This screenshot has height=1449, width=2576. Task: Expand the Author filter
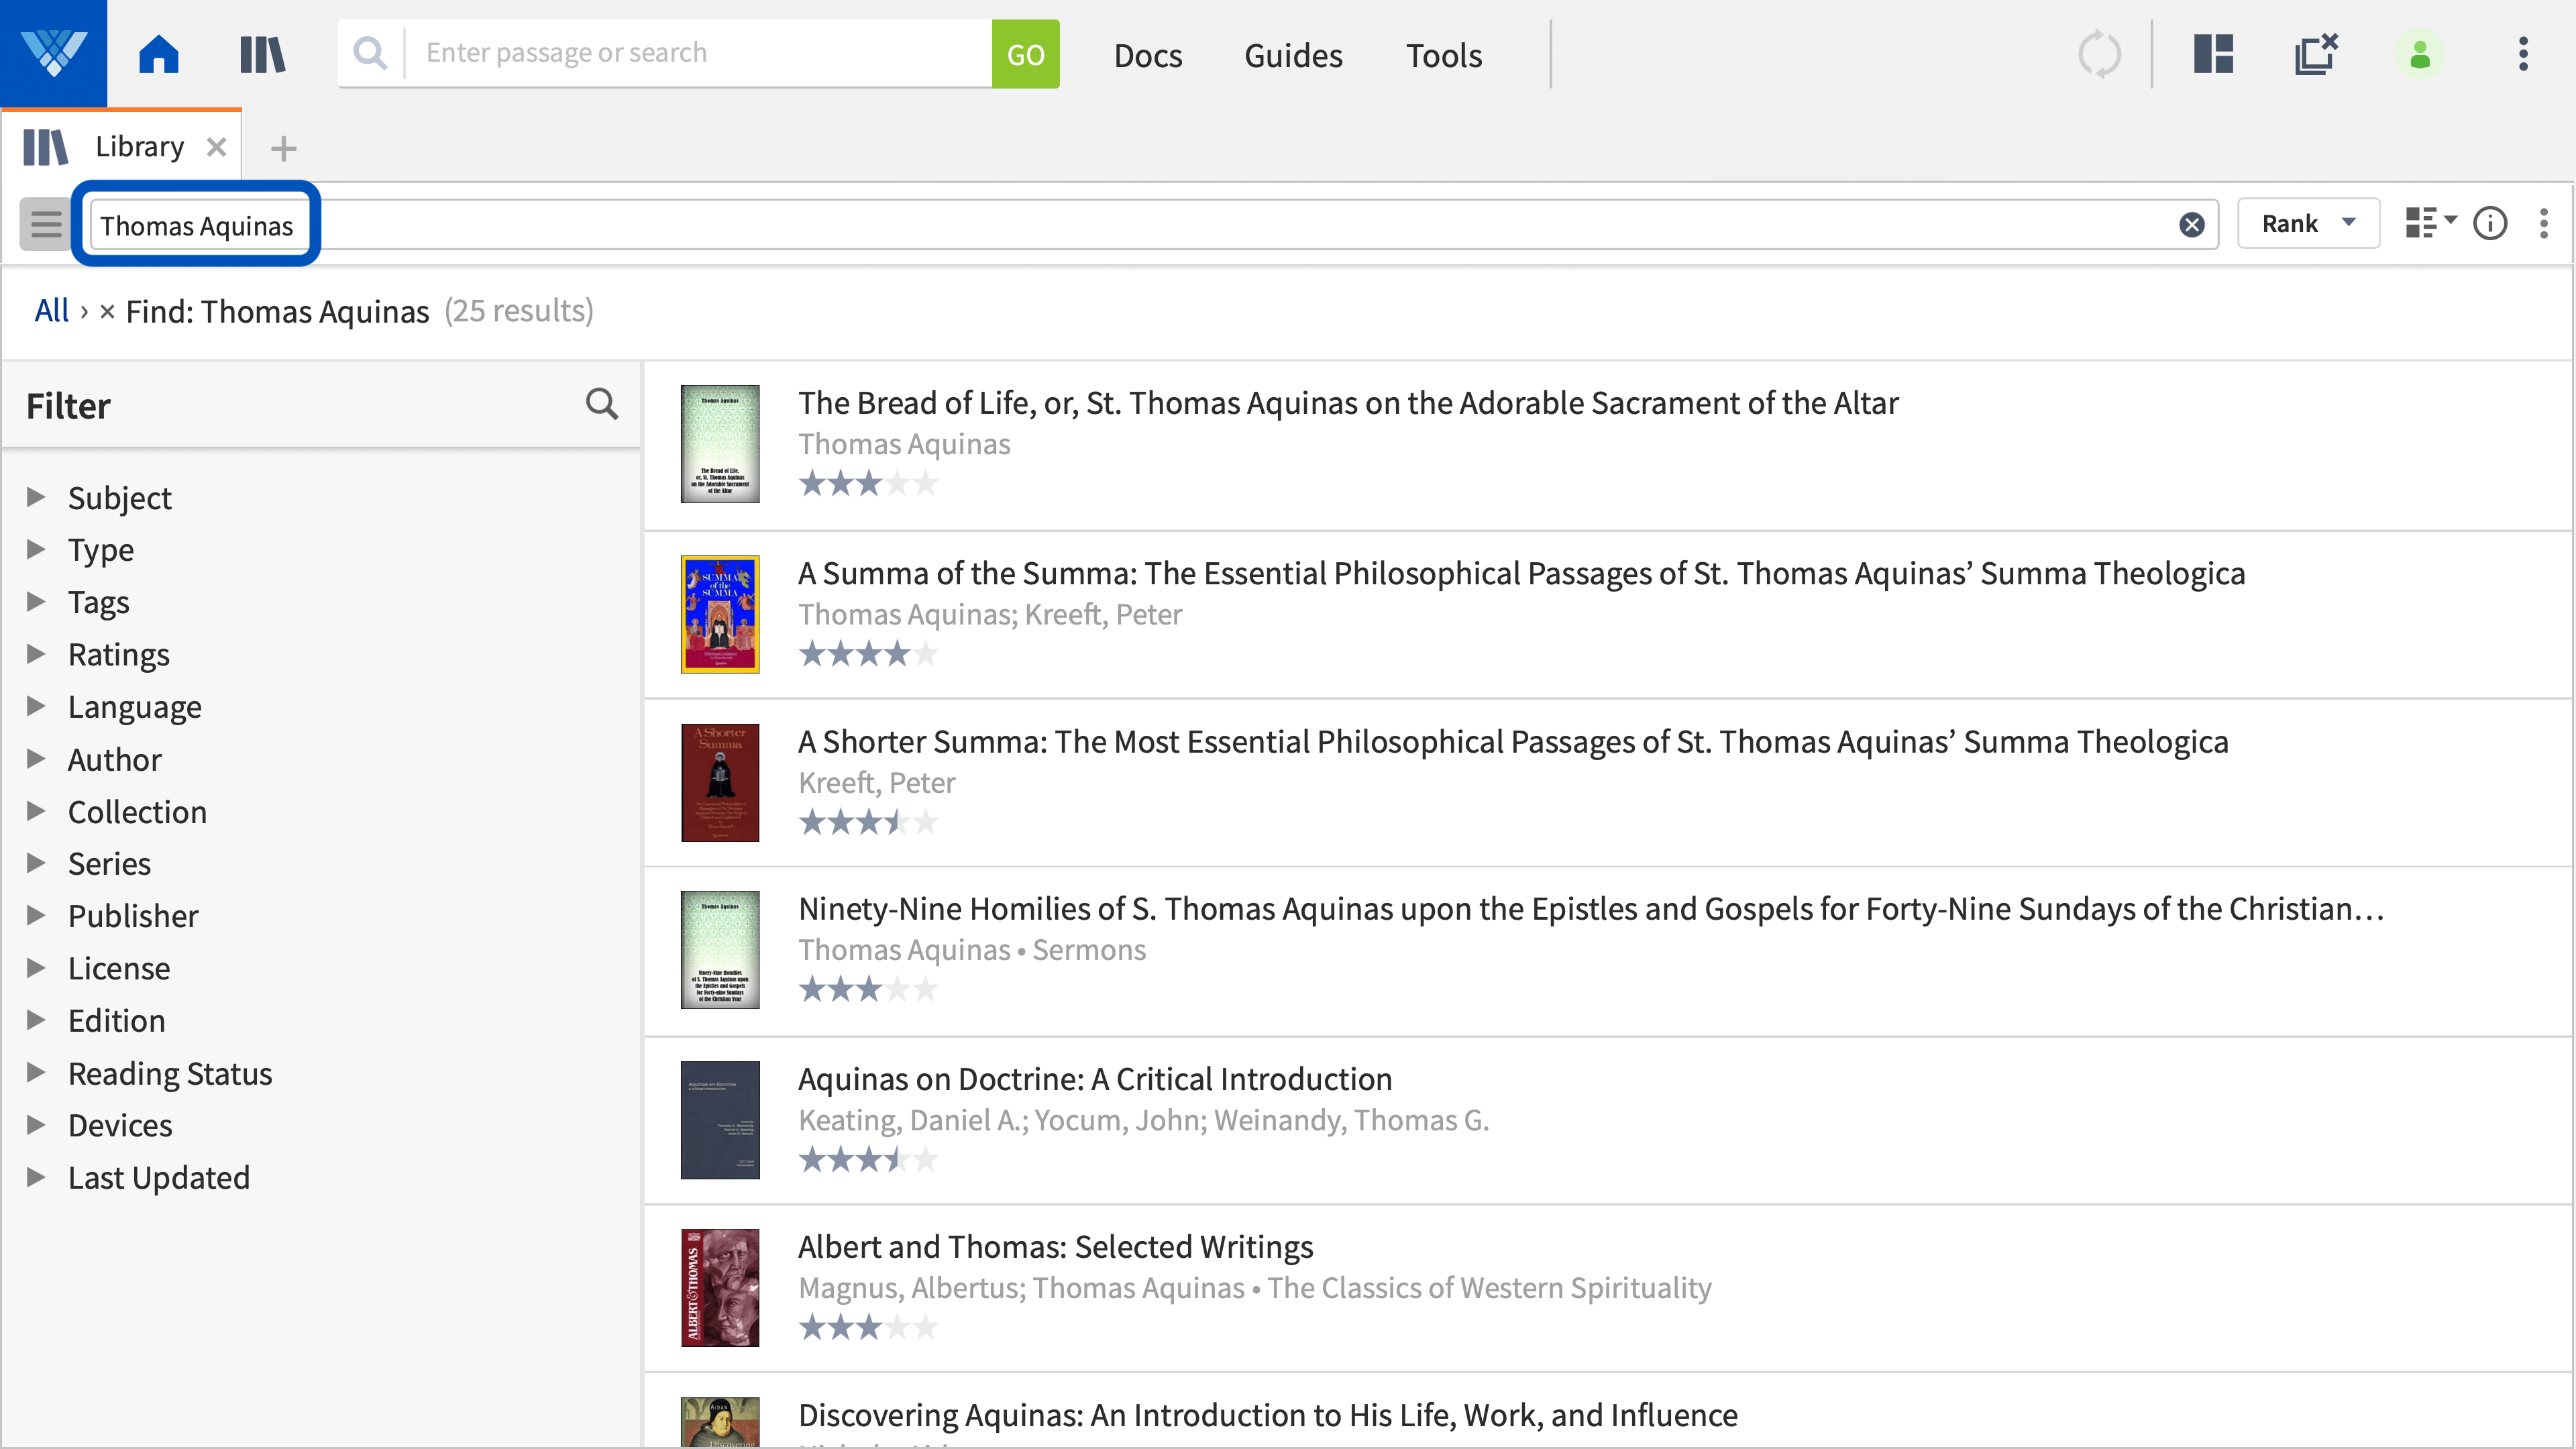tap(36, 758)
